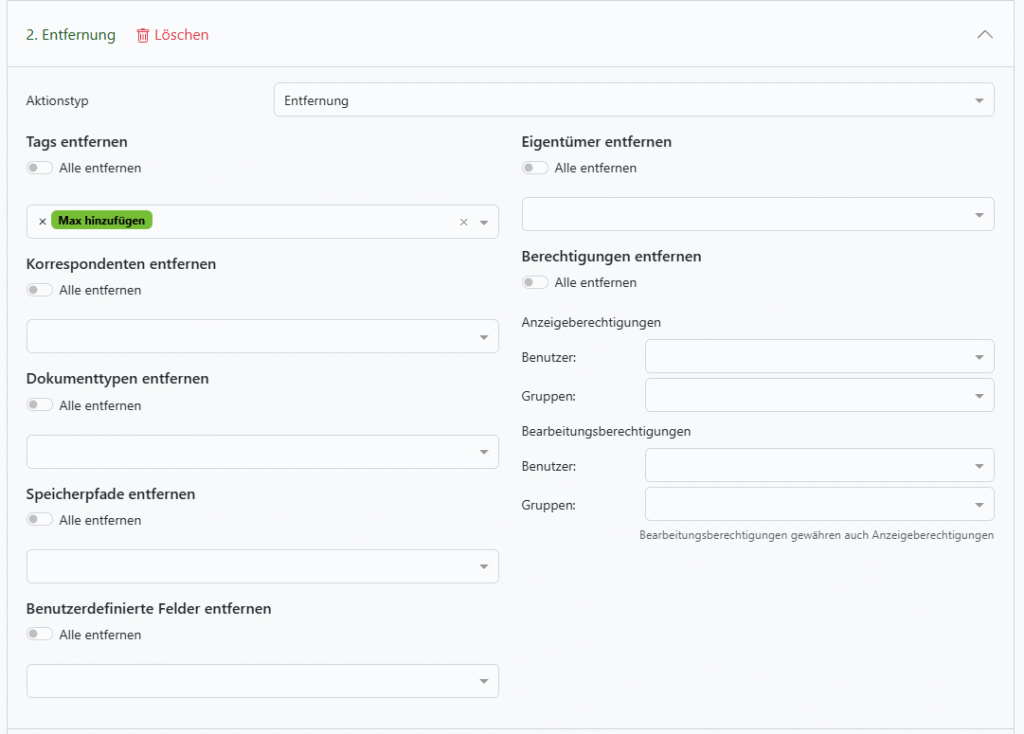Click the Speicherpfade entfernen input field

[x=250, y=566]
